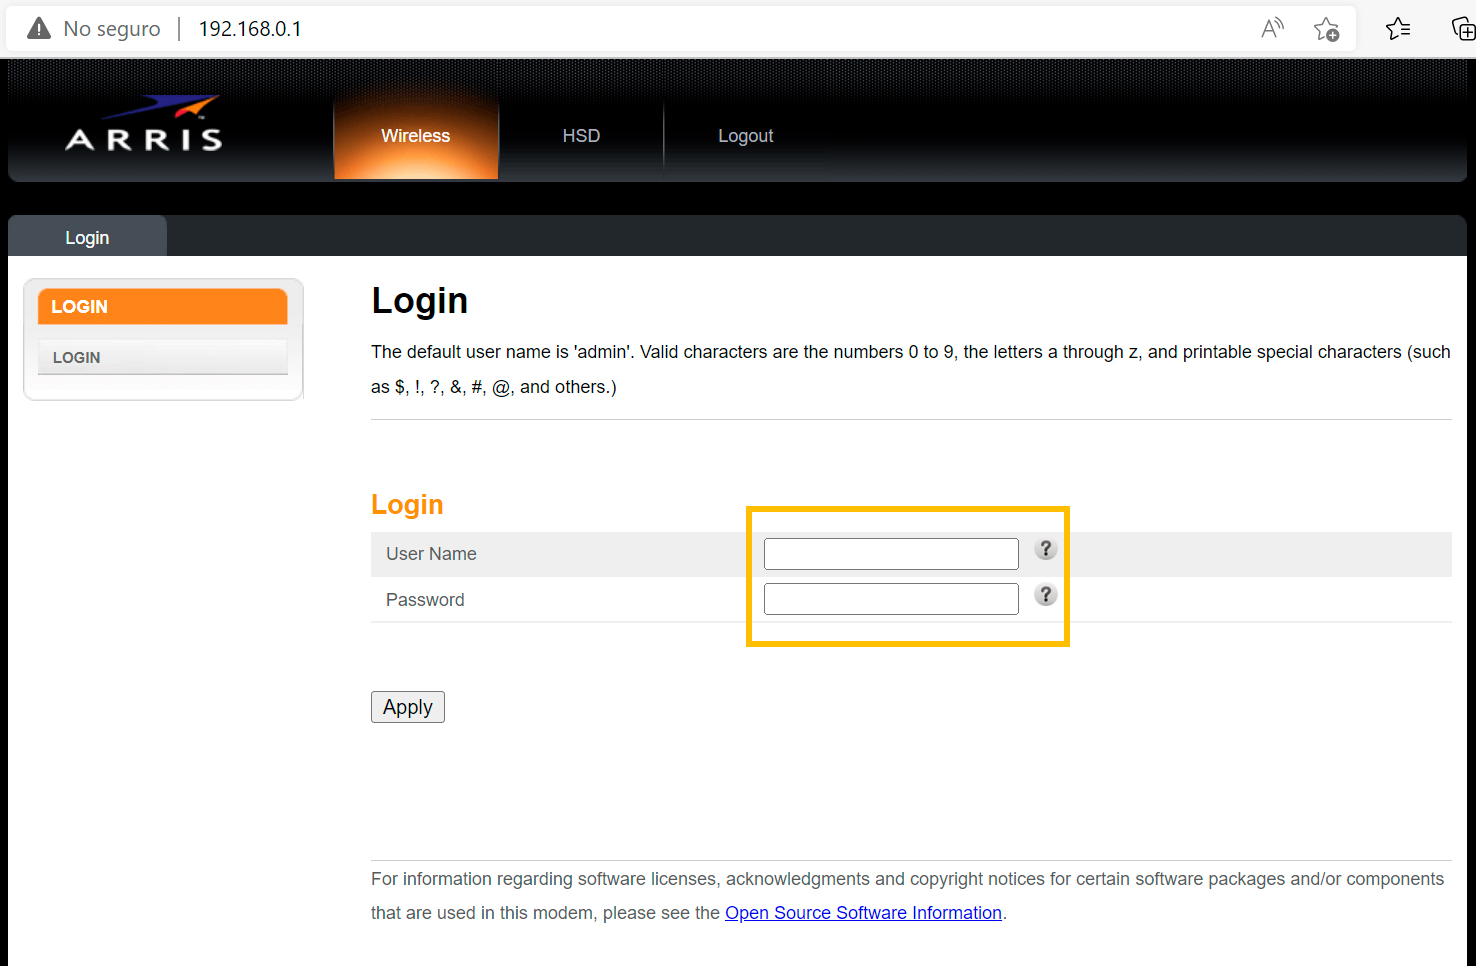This screenshot has width=1476, height=966.
Task: Open the HSD tab
Action: point(581,136)
